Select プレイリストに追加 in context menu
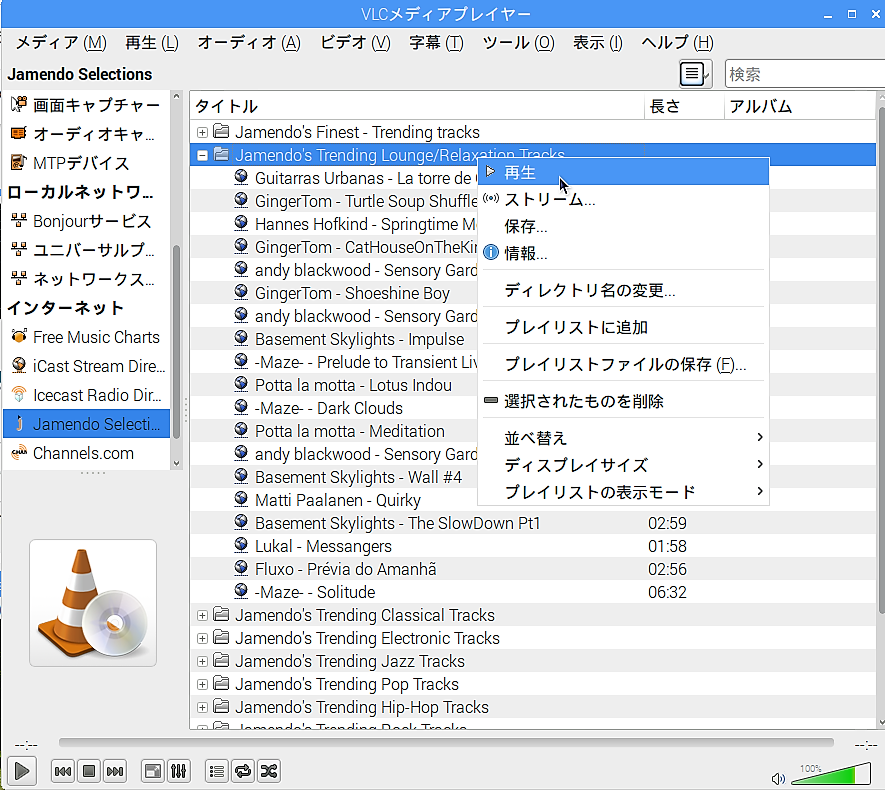Viewport: 885px width, 790px height. [x=623, y=327]
